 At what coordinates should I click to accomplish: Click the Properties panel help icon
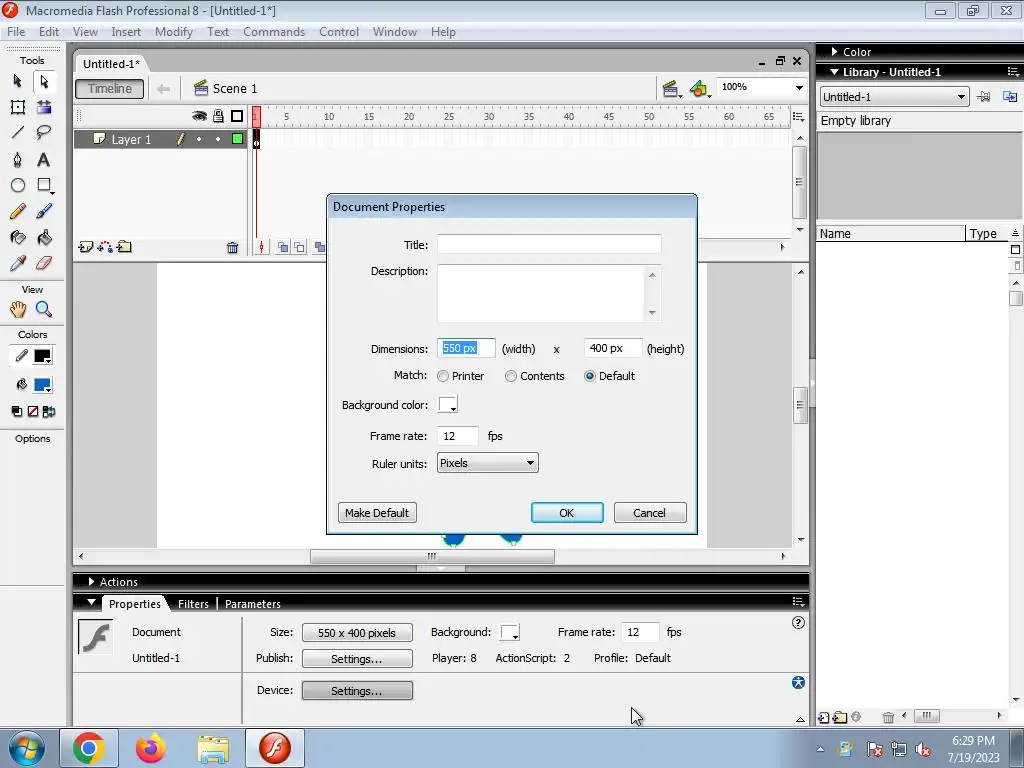coord(798,622)
